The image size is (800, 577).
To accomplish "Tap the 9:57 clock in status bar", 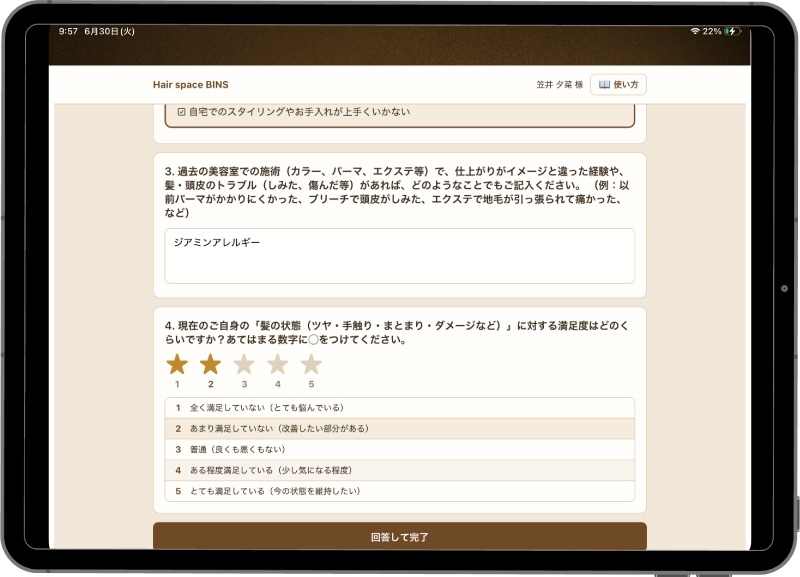I will pos(68,31).
